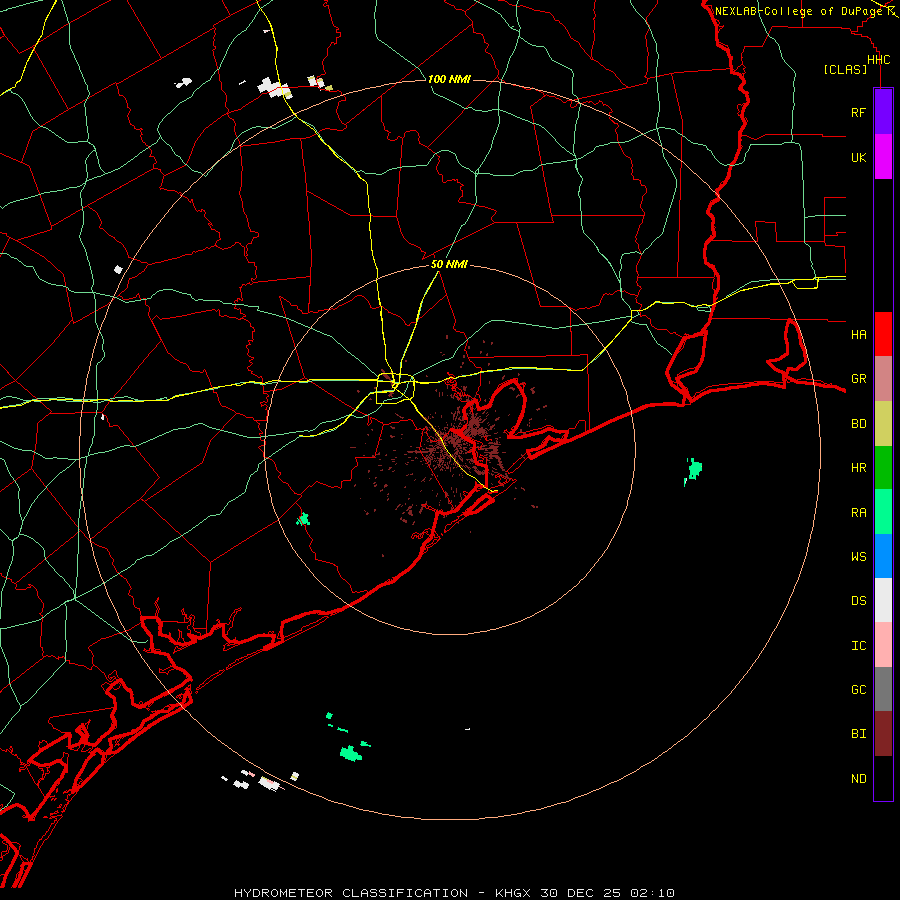Image resolution: width=900 pixels, height=900 pixels.
Task: Click the HHC product label
Action: point(878,60)
